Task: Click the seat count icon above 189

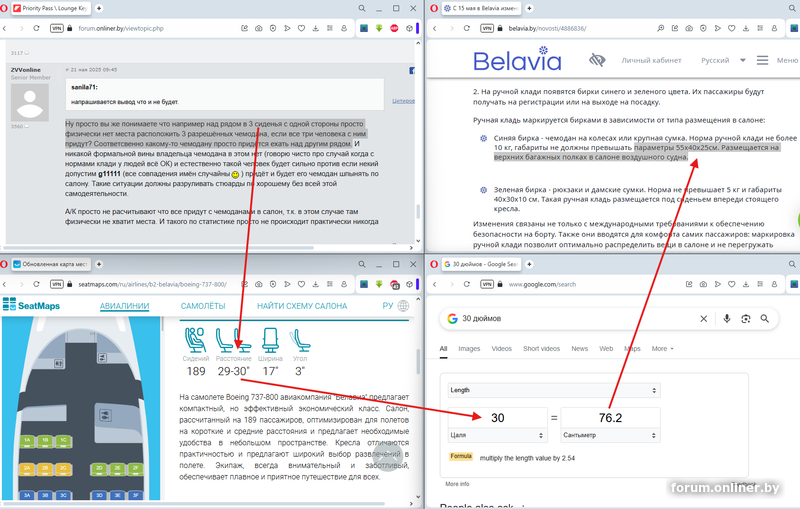Action: [x=195, y=340]
